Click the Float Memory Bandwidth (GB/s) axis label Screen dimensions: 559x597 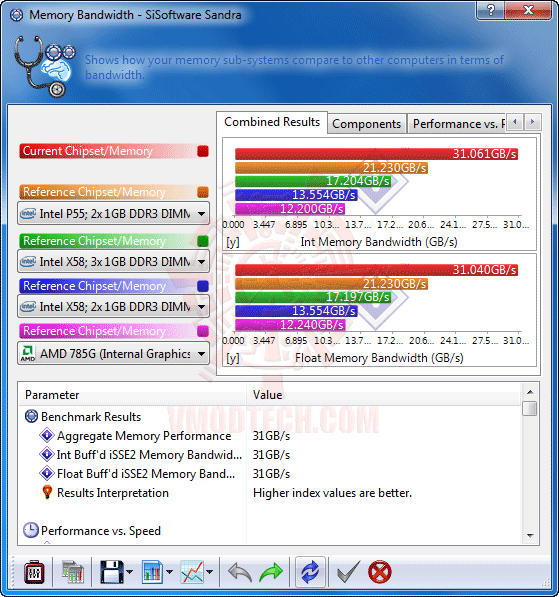point(379,358)
